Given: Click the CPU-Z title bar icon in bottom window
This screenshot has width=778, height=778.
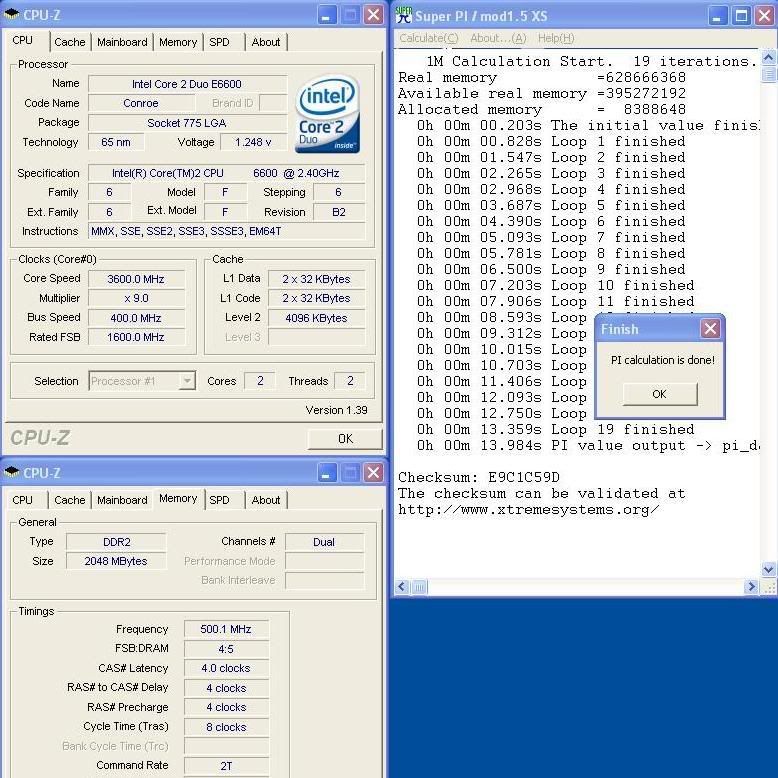Looking at the screenshot, I should (11, 472).
